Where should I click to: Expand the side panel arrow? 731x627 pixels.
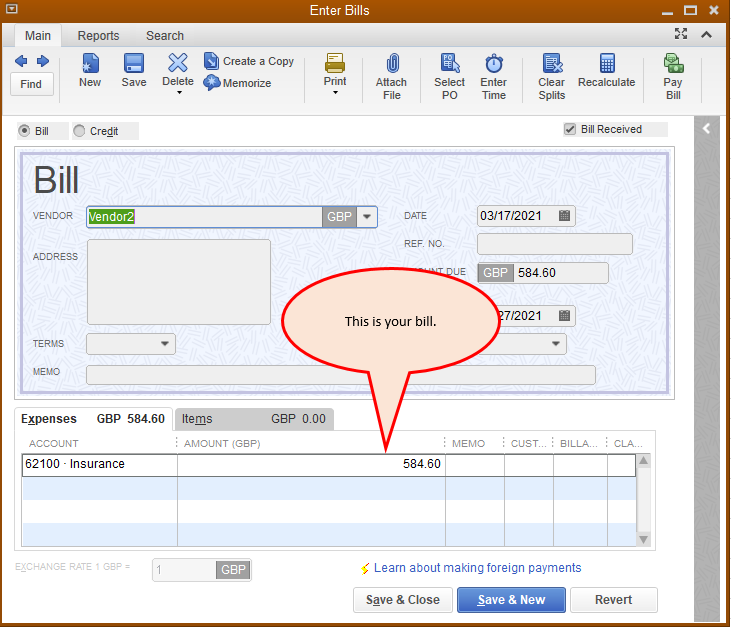pyautogui.click(x=706, y=129)
